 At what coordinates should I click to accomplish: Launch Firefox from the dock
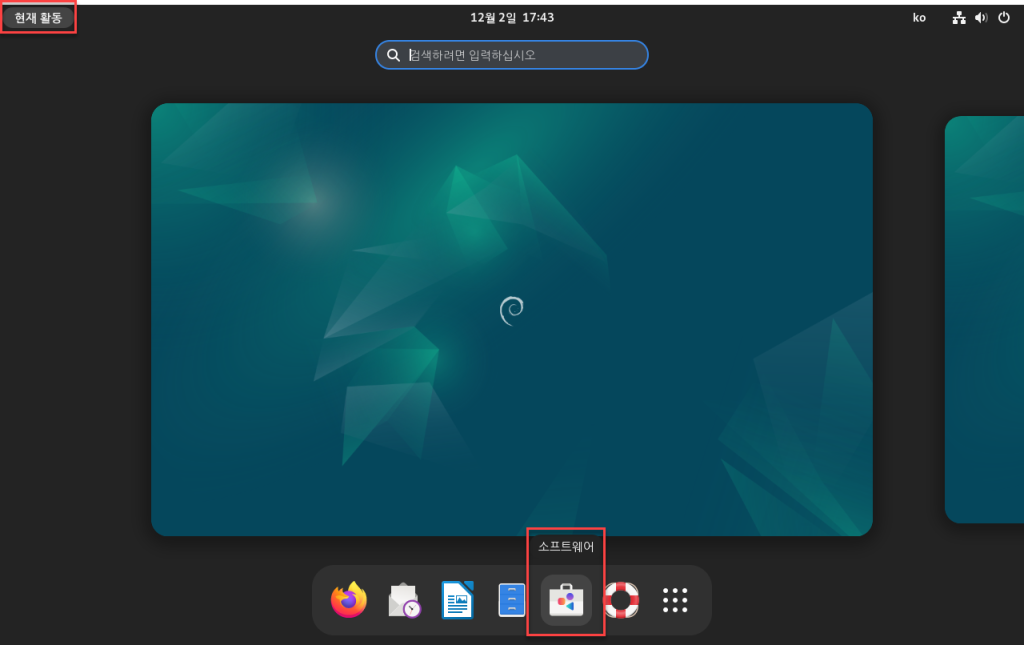pyautogui.click(x=349, y=600)
